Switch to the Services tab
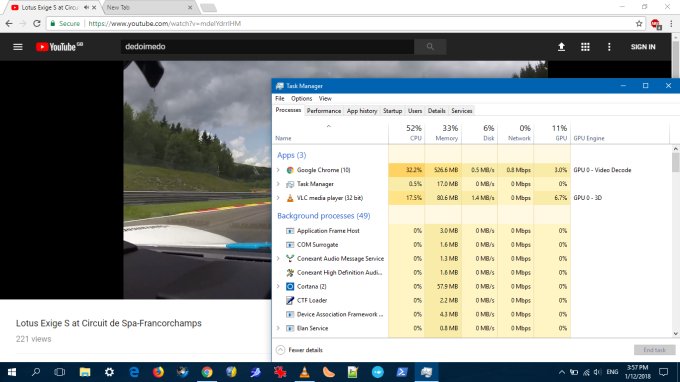Screen dimensions: 680x382 click(461, 111)
